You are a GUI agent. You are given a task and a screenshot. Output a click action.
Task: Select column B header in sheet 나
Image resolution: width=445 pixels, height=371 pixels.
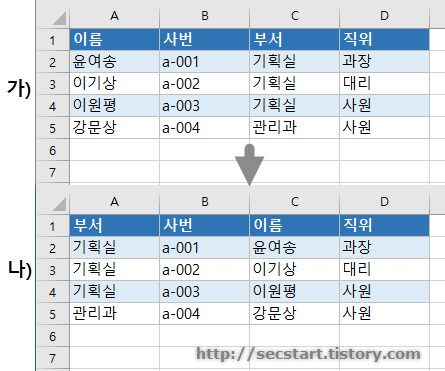pos(204,202)
